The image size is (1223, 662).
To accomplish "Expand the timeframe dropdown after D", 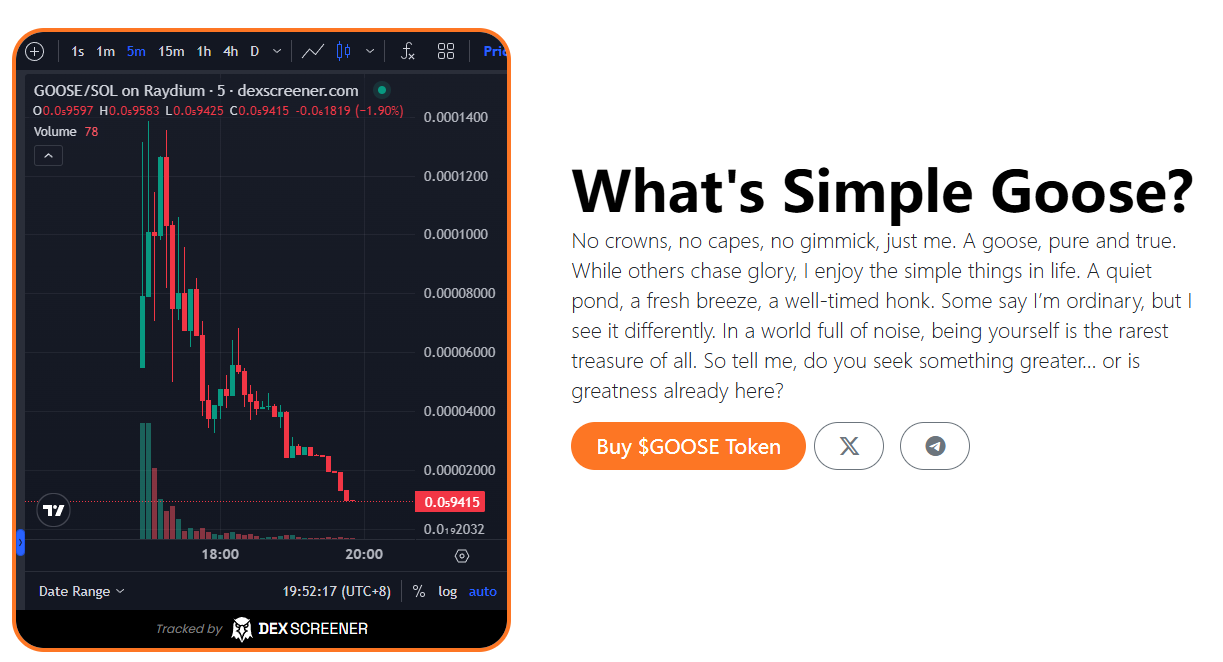I will [277, 51].
